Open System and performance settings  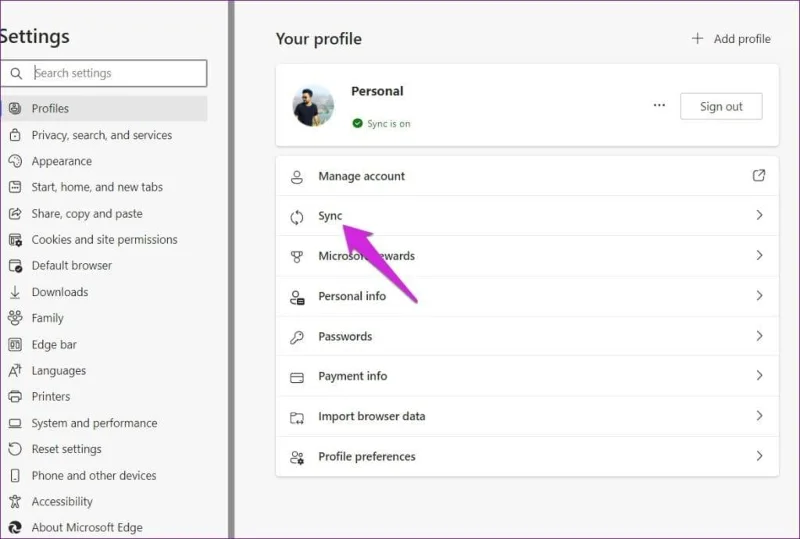(104, 423)
